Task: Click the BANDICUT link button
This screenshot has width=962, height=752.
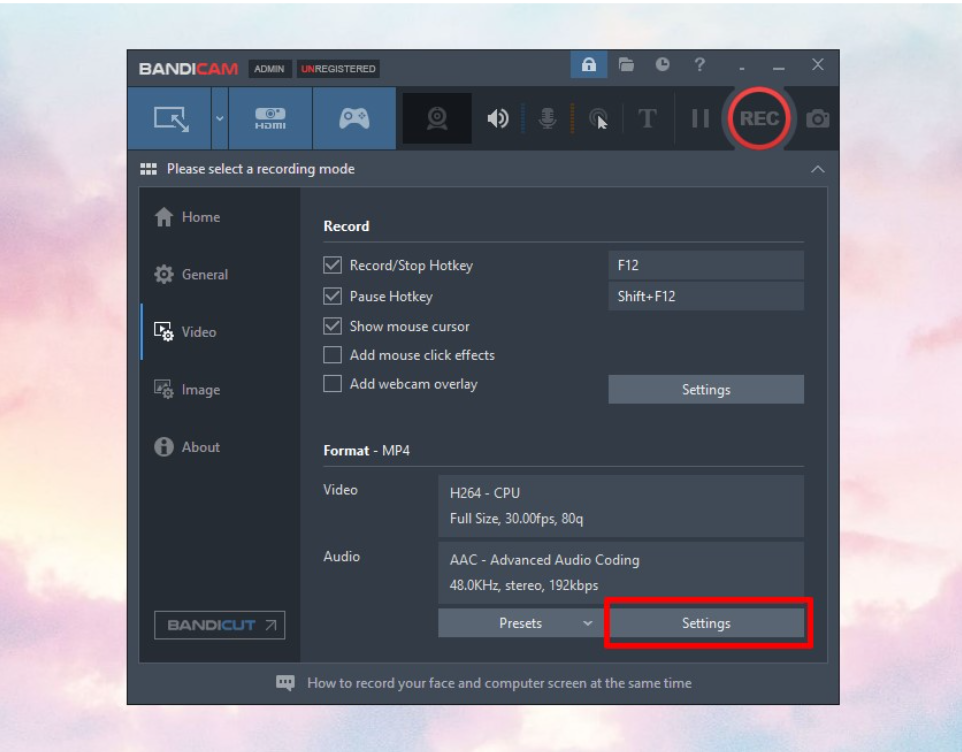Action: pyautogui.click(x=220, y=625)
